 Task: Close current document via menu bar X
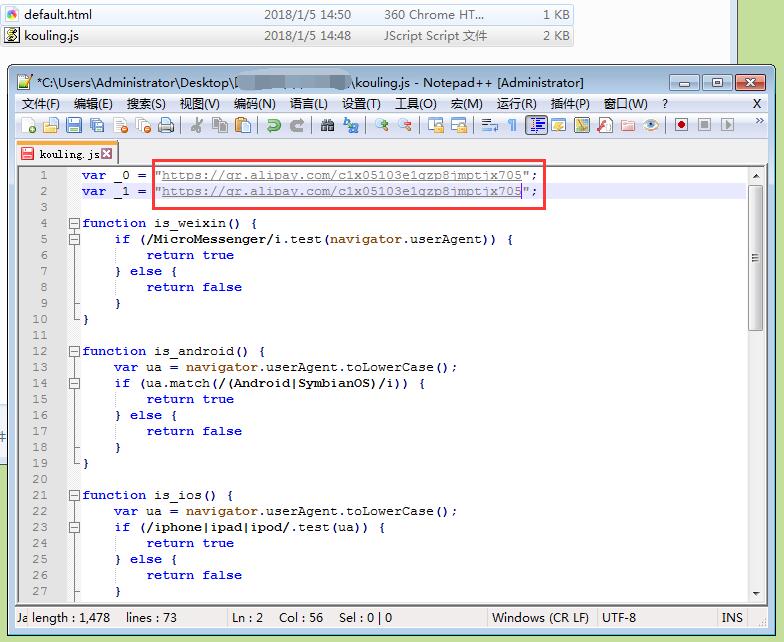pyautogui.click(x=757, y=104)
